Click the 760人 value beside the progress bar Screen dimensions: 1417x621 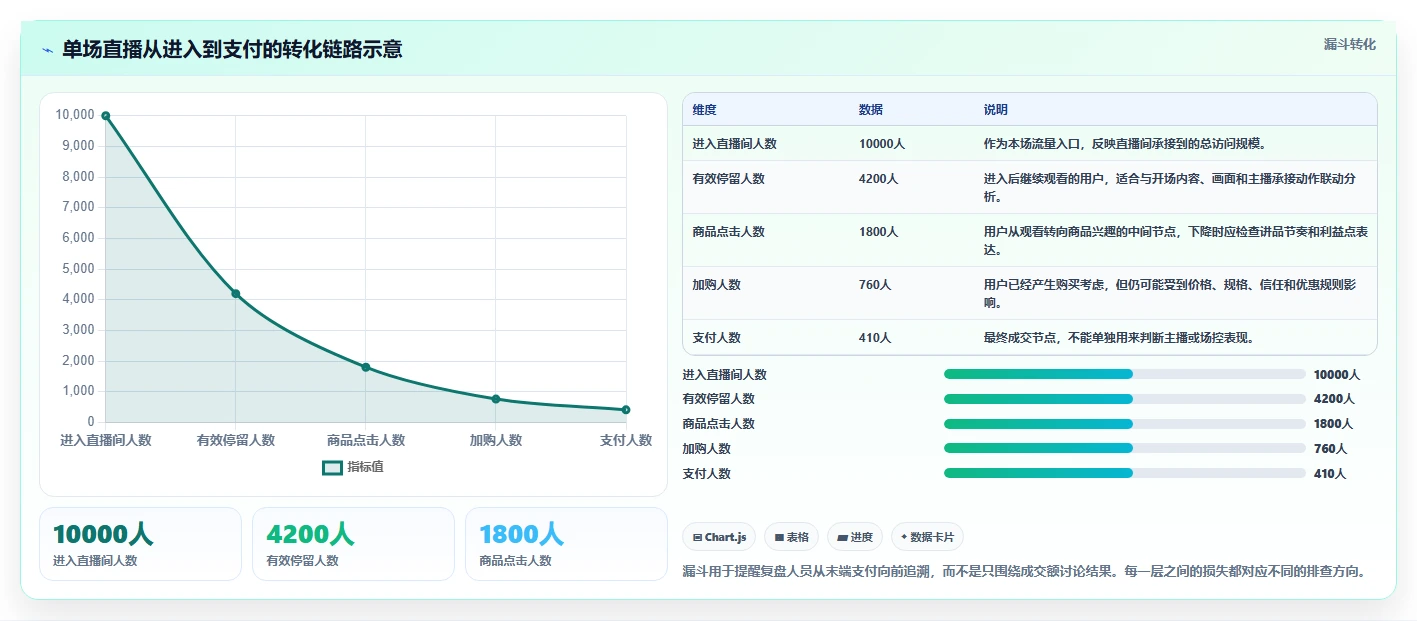1330,449
